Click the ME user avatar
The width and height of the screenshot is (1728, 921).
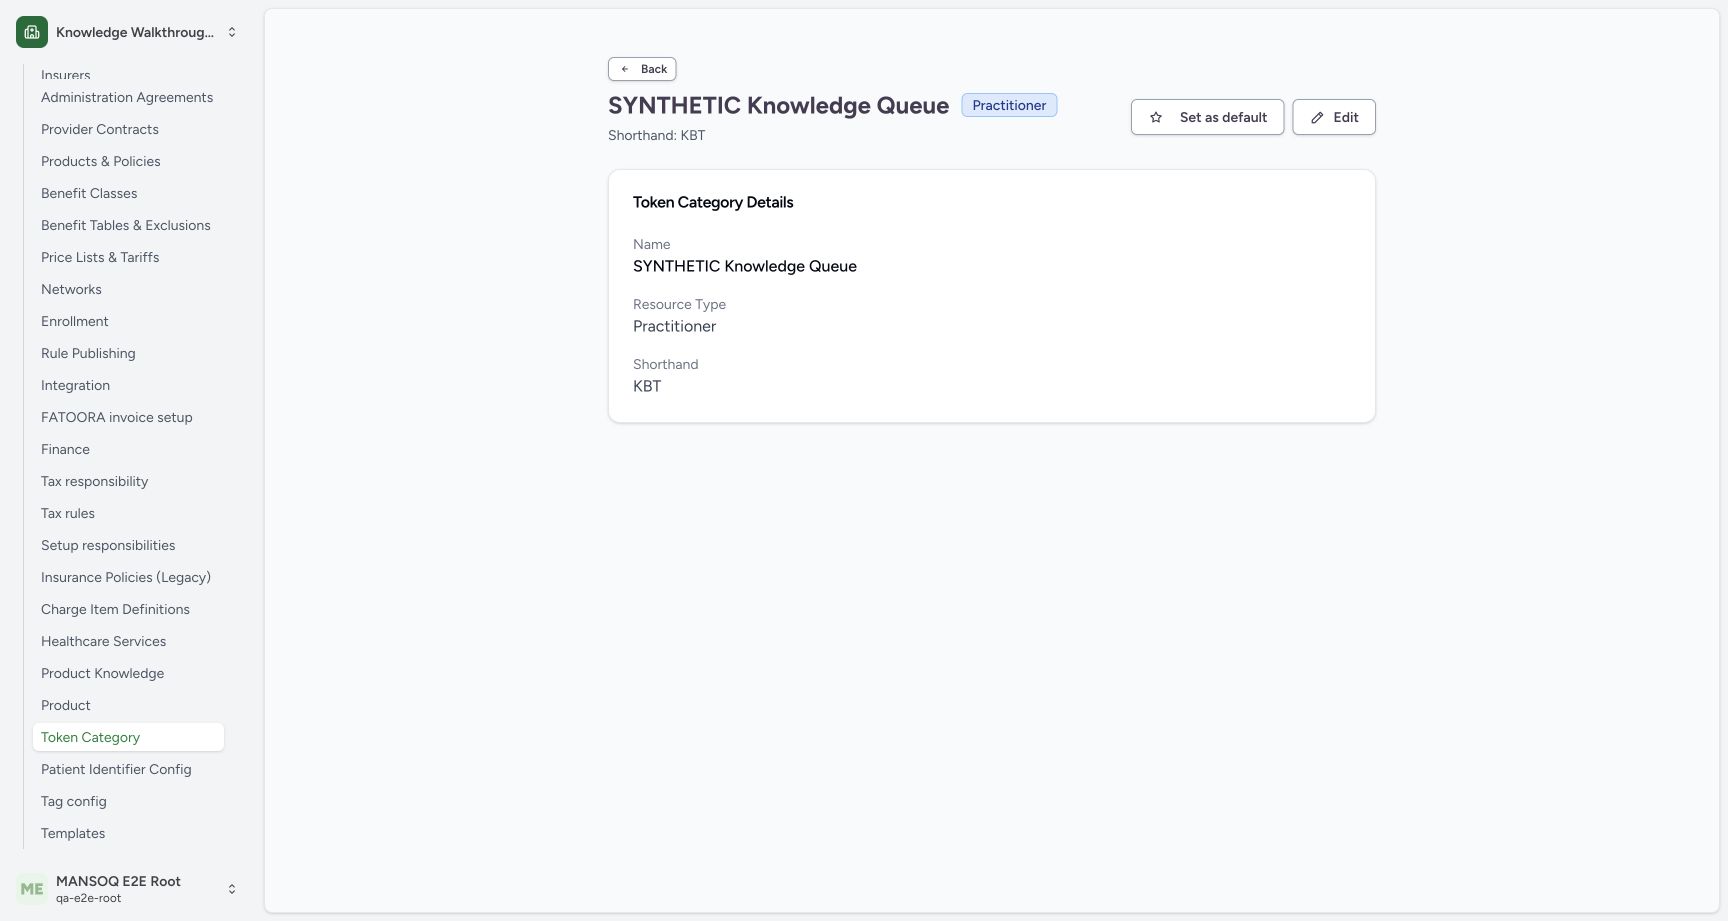(x=32, y=888)
